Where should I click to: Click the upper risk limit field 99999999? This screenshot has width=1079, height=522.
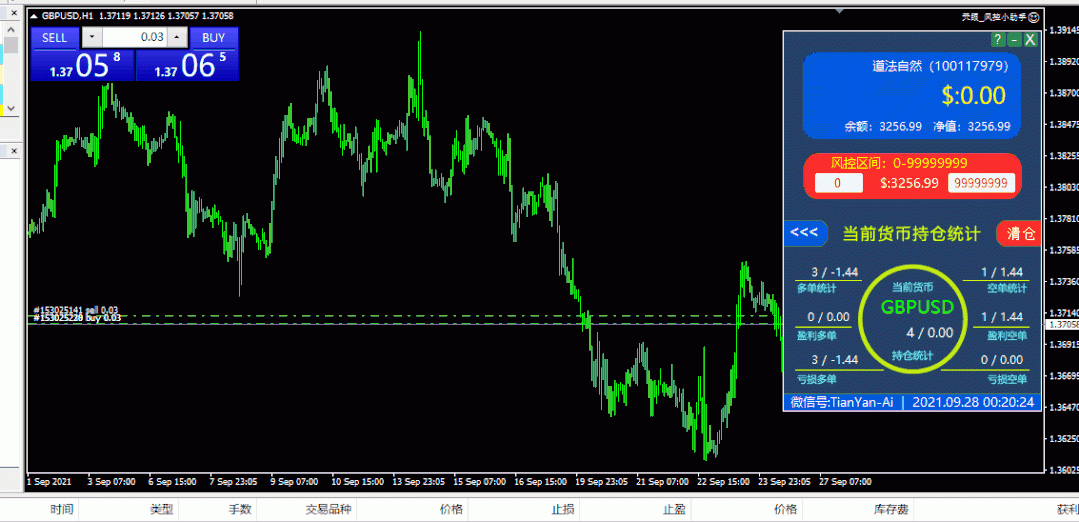point(981,183)
